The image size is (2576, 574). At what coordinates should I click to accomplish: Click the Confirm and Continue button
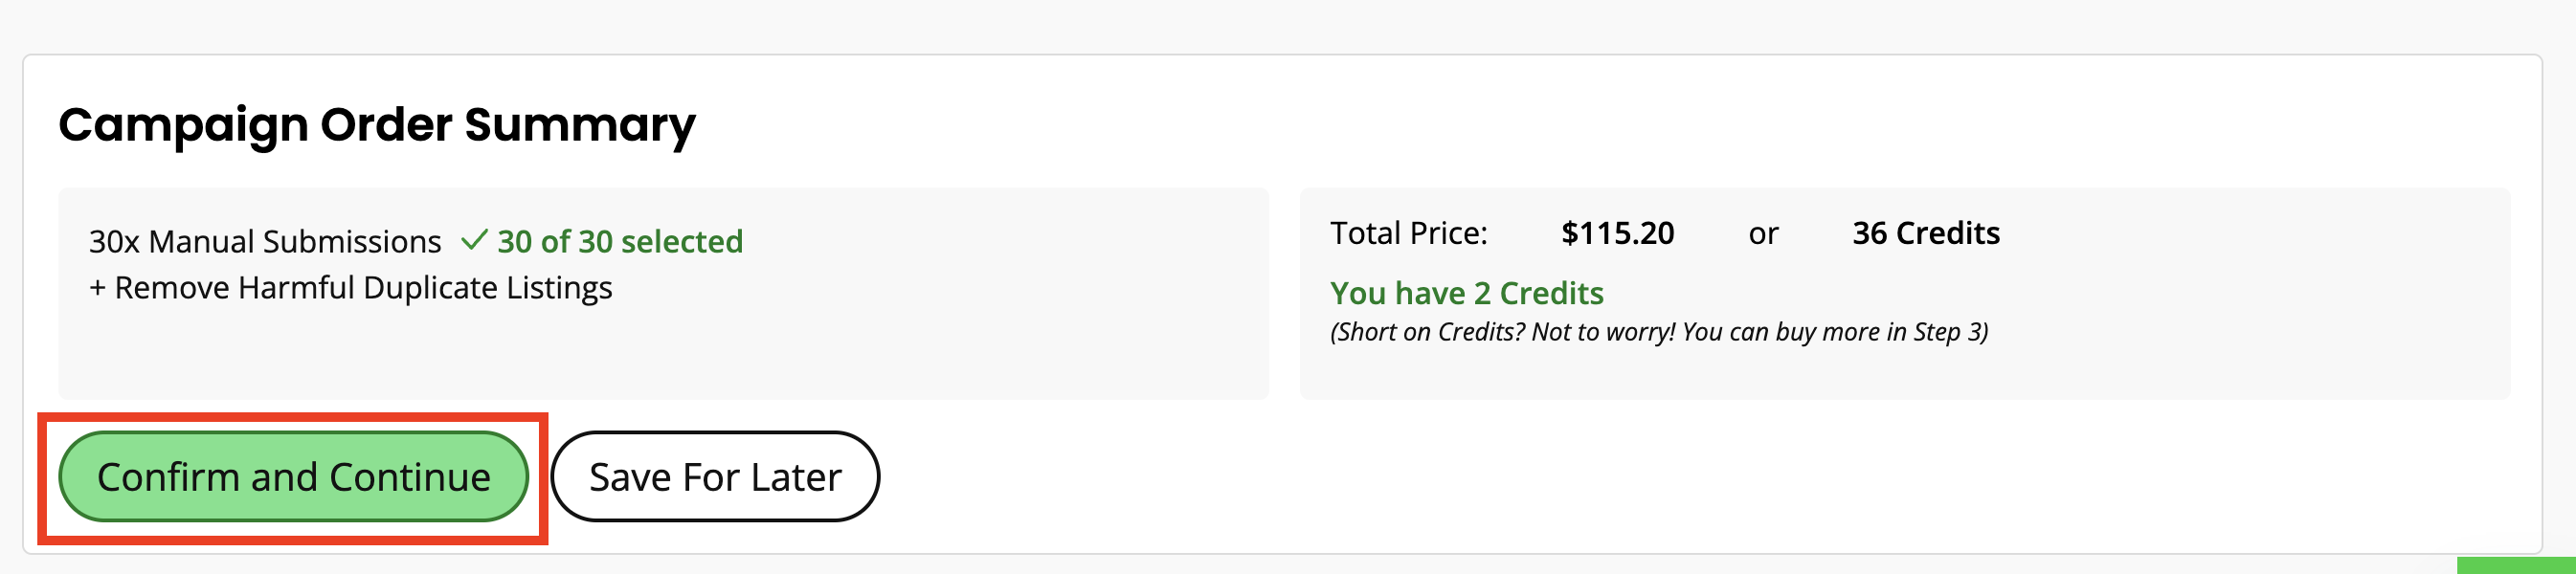point(293,477)
